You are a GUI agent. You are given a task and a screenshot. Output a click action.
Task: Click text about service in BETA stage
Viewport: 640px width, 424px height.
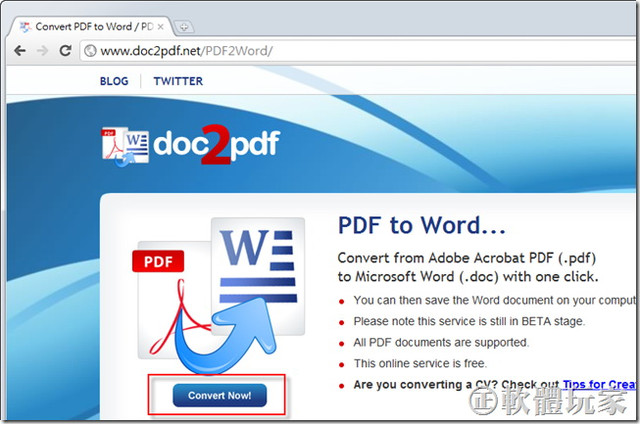[469, 321]
